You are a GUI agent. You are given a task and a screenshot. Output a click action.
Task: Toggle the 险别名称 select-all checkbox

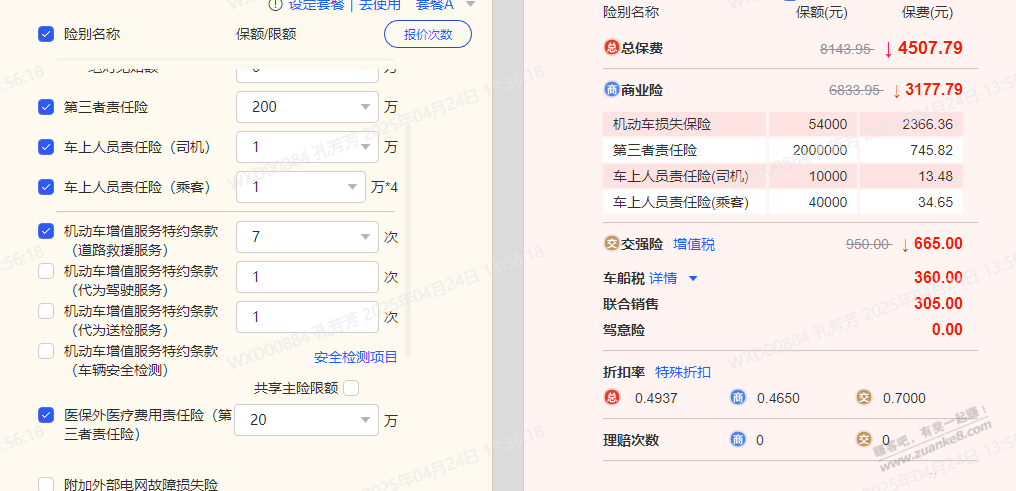tap(46, 34)
